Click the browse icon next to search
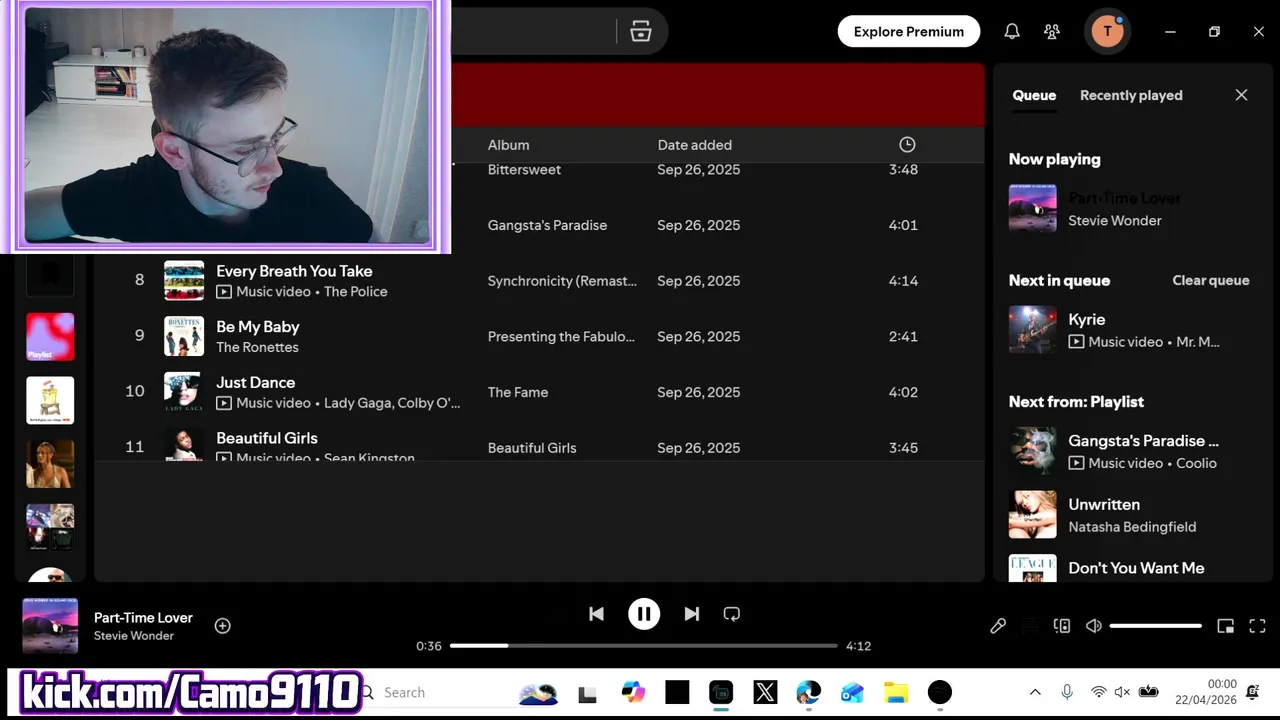 point(641,32)
